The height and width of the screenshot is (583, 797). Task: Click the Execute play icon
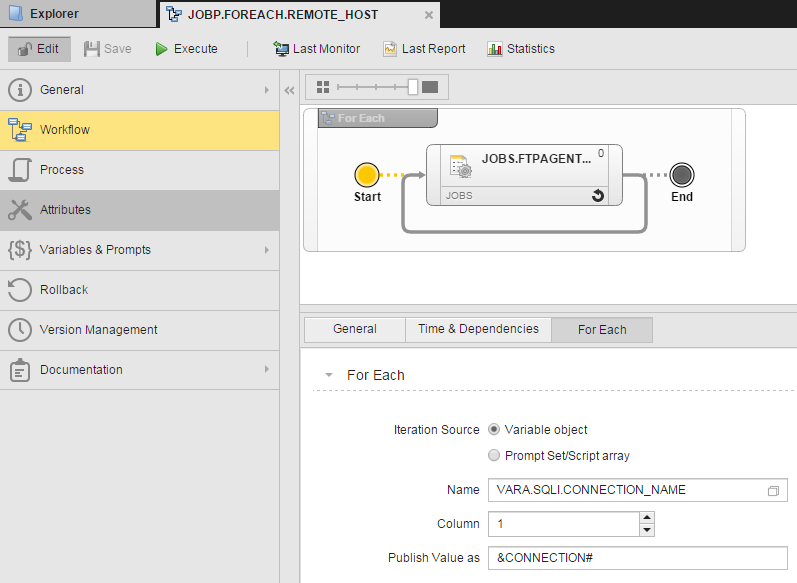pos(161,49)
